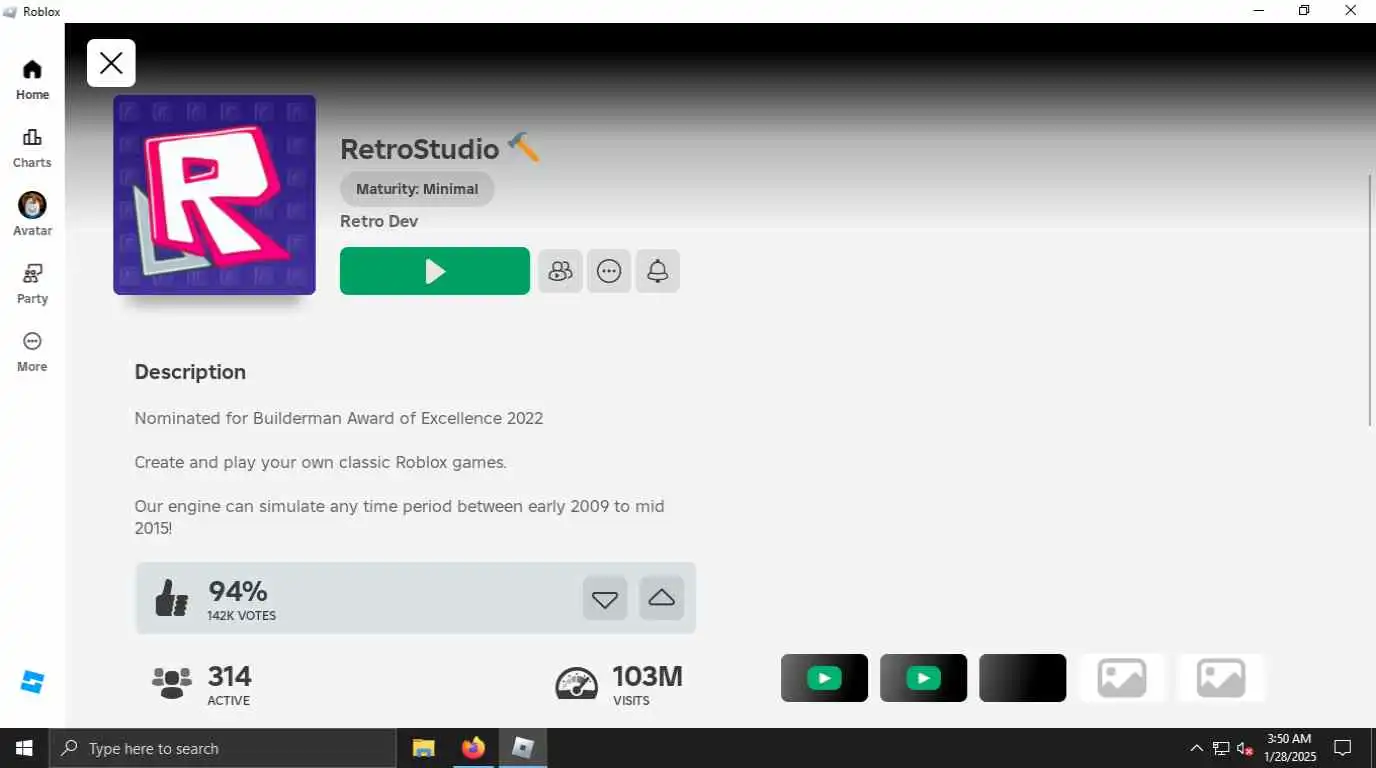Viewport: 1376px width, 768px height.
Task: Open the three-dots options button
Action: (609, 271)
